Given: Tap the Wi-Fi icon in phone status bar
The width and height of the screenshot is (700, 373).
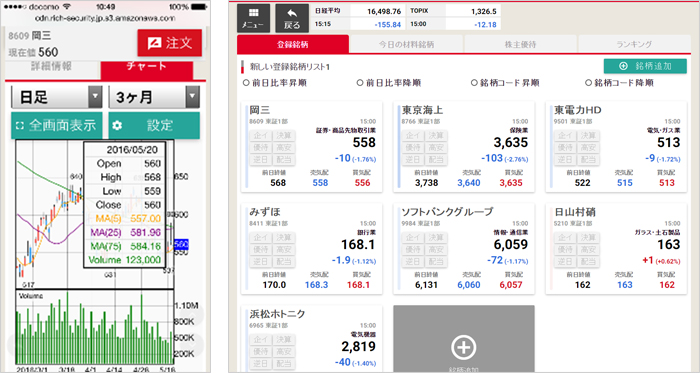Looking at the screenshot, I should (67, 7).
